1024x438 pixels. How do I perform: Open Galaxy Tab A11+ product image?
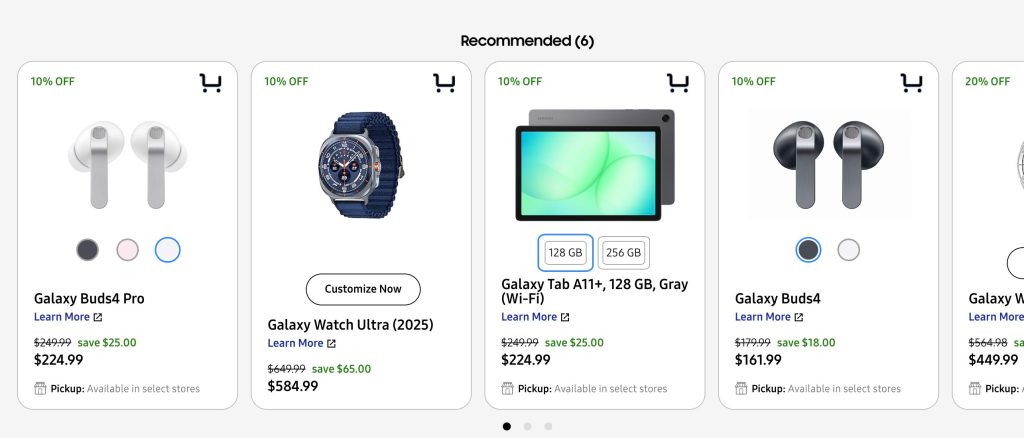(594, 165)
